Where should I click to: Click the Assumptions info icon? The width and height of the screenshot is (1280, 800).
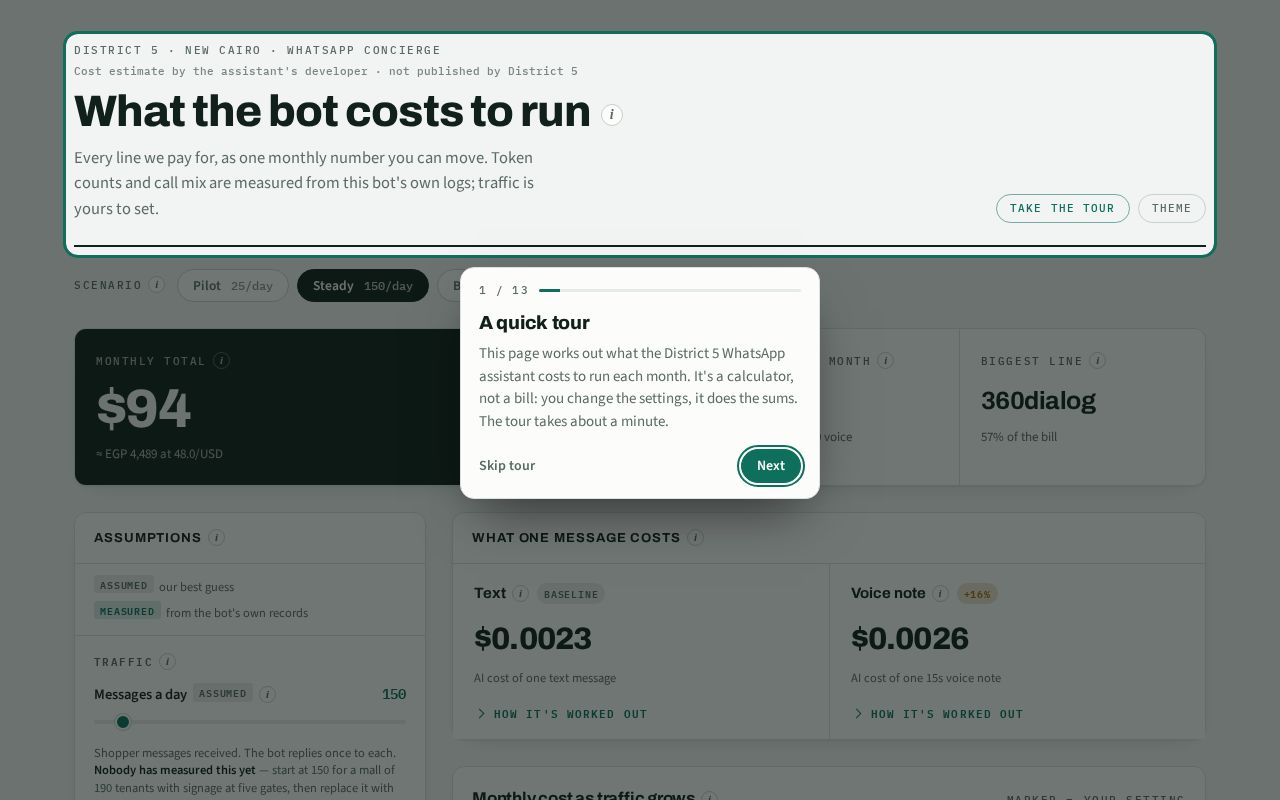pos(216,538)
